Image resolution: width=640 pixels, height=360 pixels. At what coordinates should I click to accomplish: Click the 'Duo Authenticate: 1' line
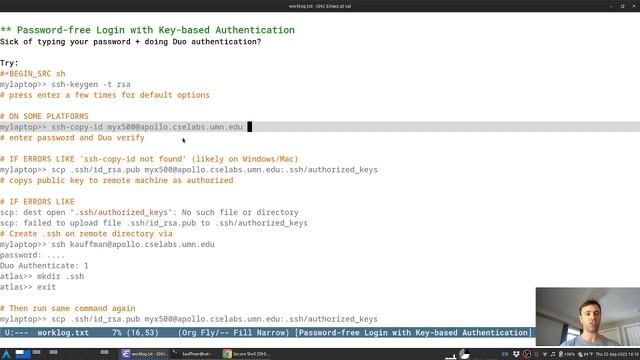click(x=44, y=266)
